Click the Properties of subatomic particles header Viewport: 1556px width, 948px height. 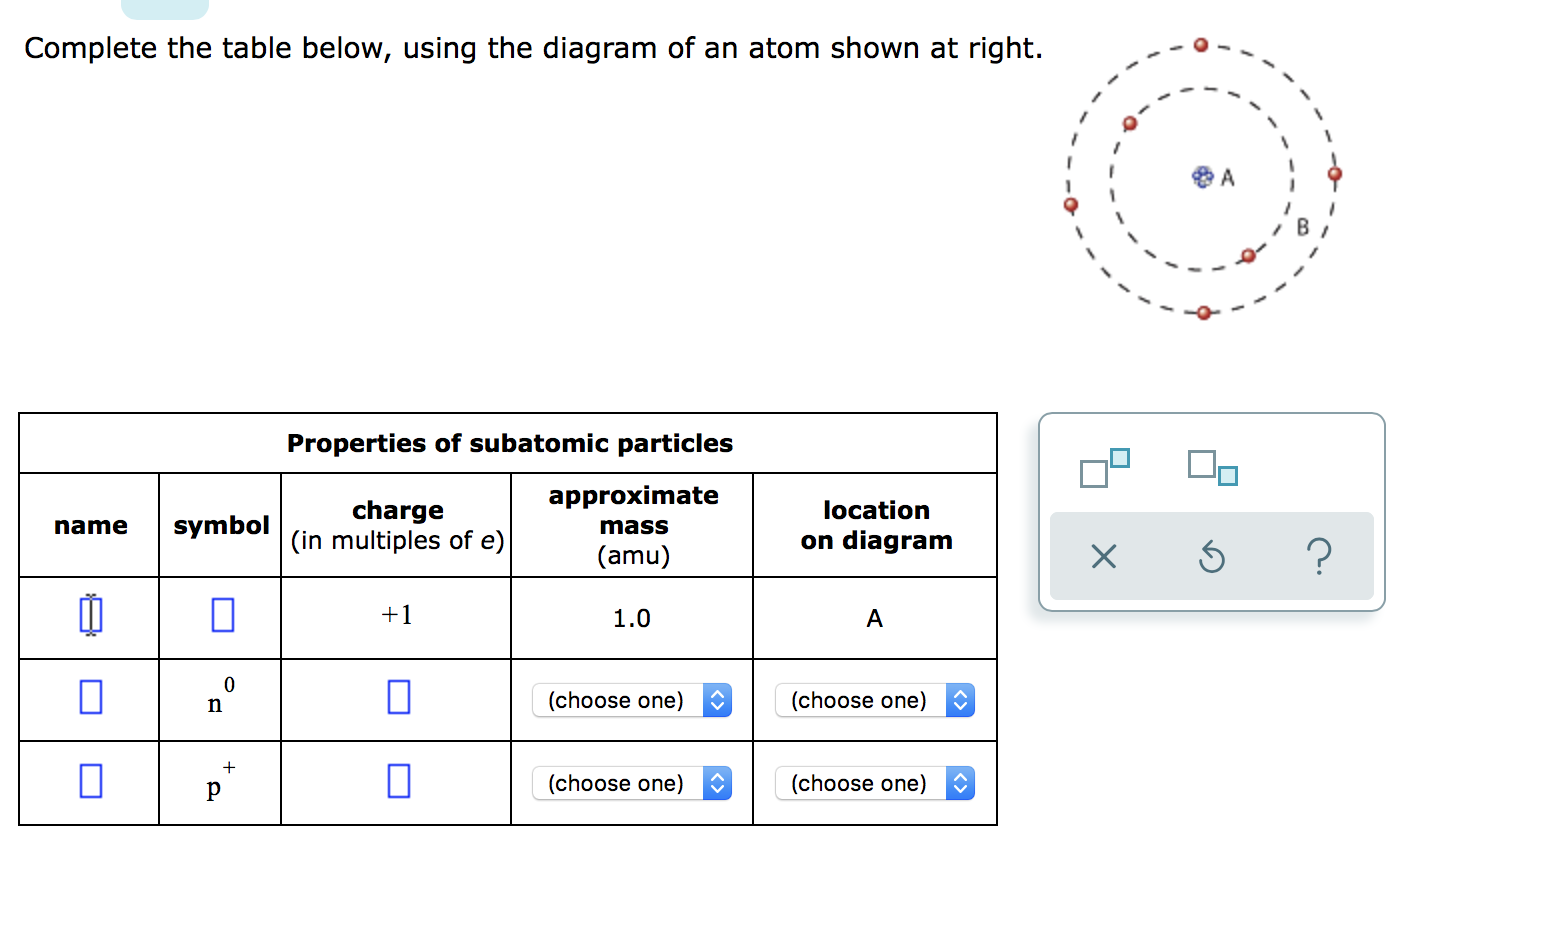(509, 443)
